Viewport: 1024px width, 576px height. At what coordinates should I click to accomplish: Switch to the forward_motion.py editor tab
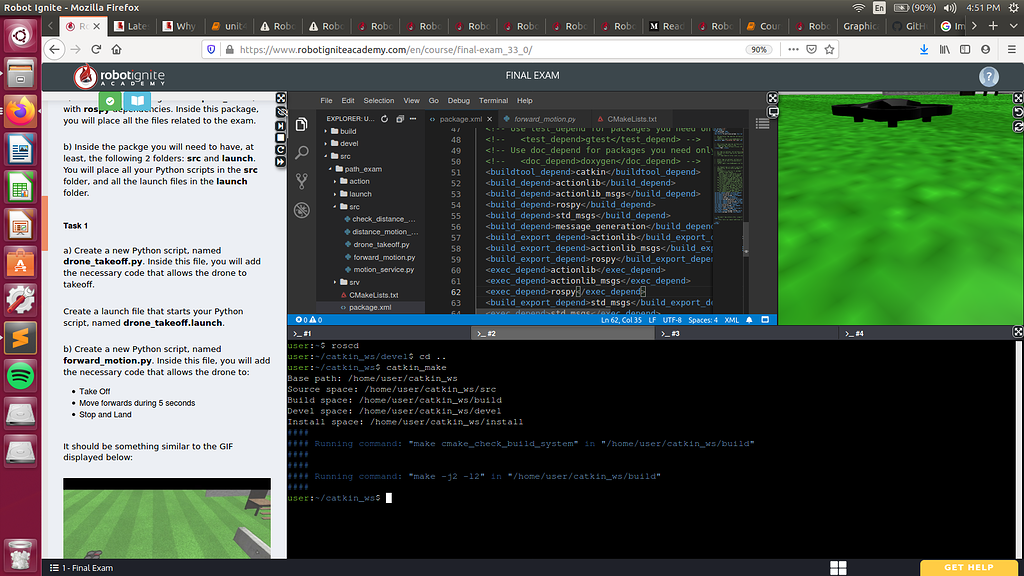coord(544,119)
